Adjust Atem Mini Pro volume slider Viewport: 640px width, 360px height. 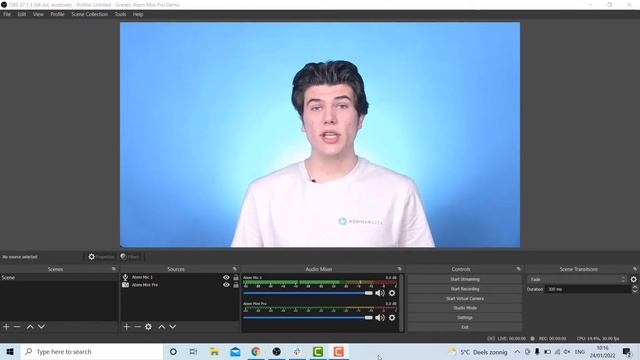tap(308, 318)
